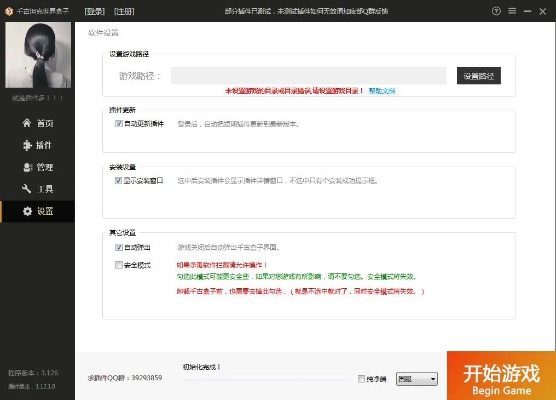The width and height of the screenshot is (556, 400).
Task: Click the 开始游戏 Begin Game button
Action: click(x=501, y=376)
